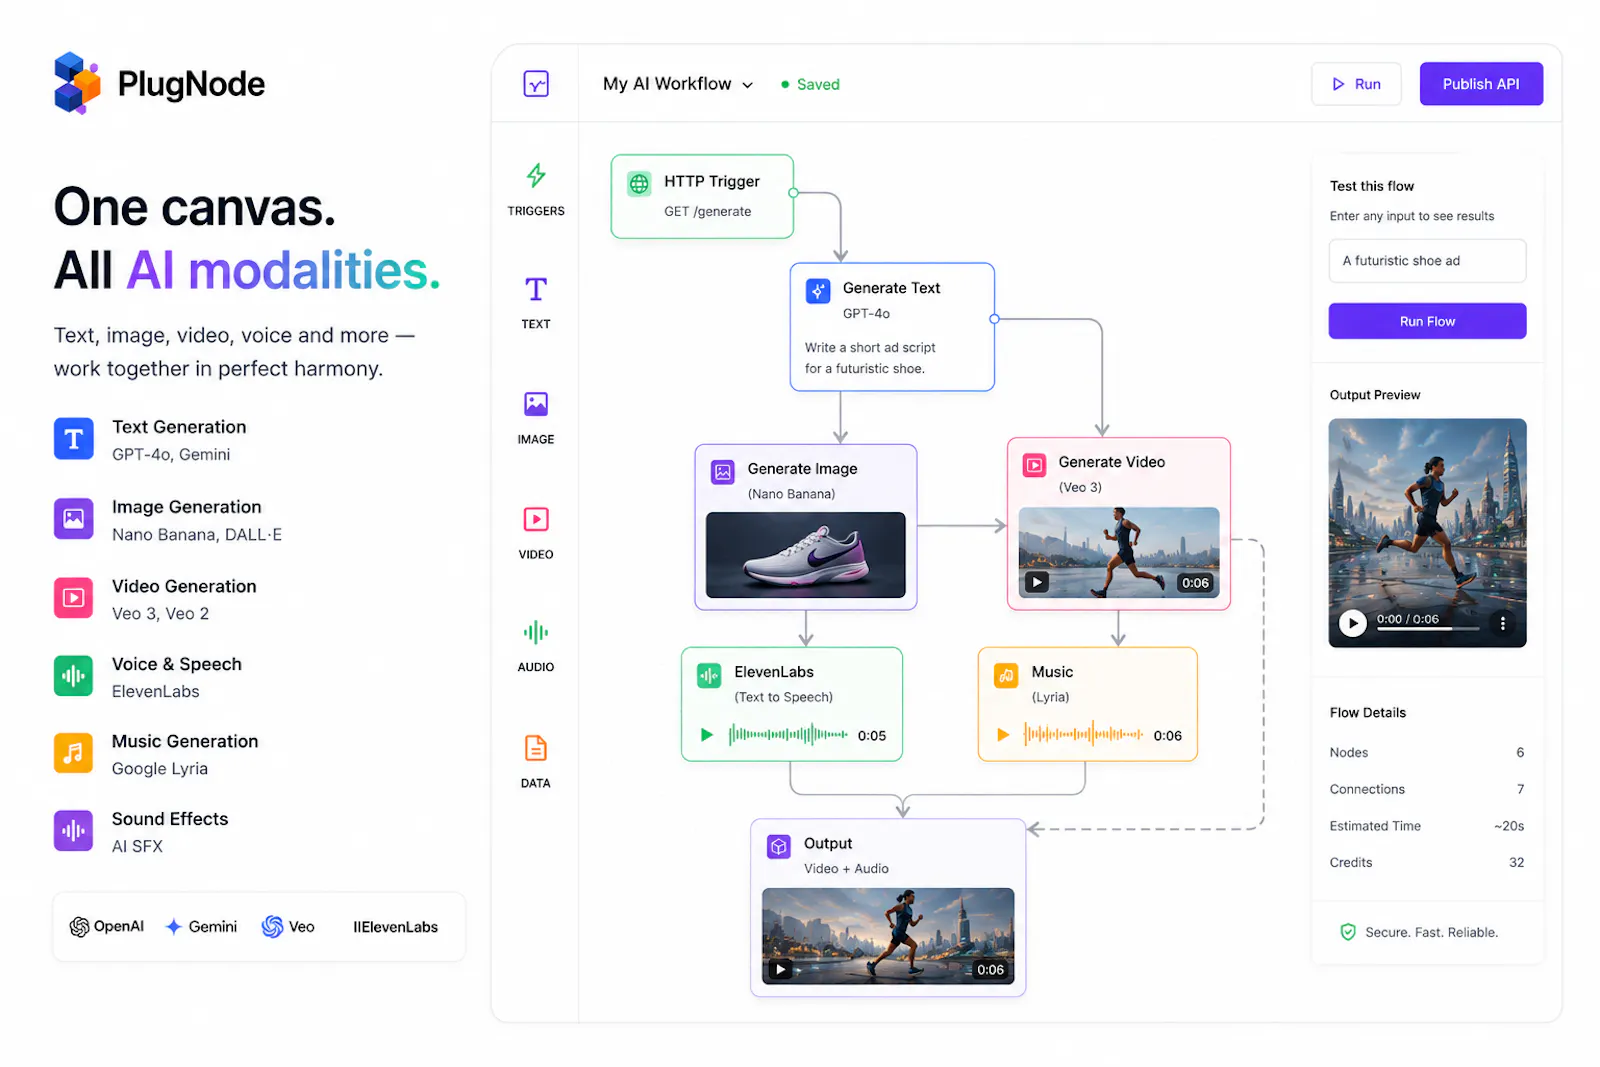Play the Output Preview video
The image size is (1600, 1067).
point(1353,623)
